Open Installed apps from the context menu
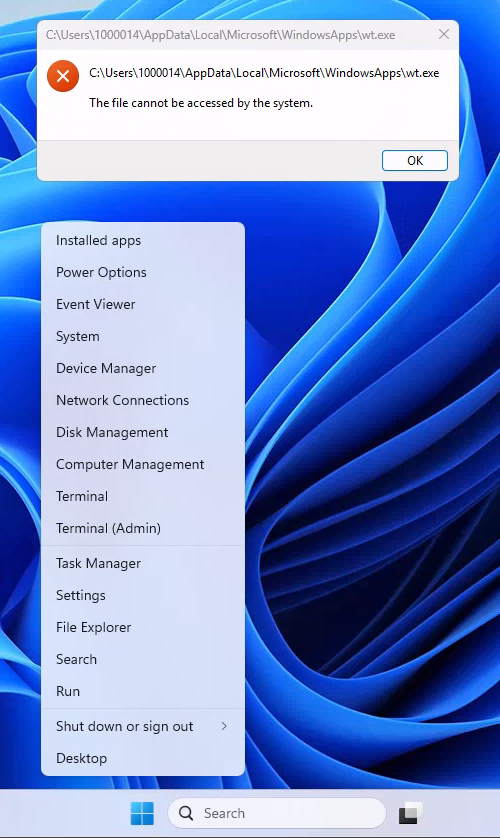The height and width of the screenshot is (838, 500). click(143, 240)
